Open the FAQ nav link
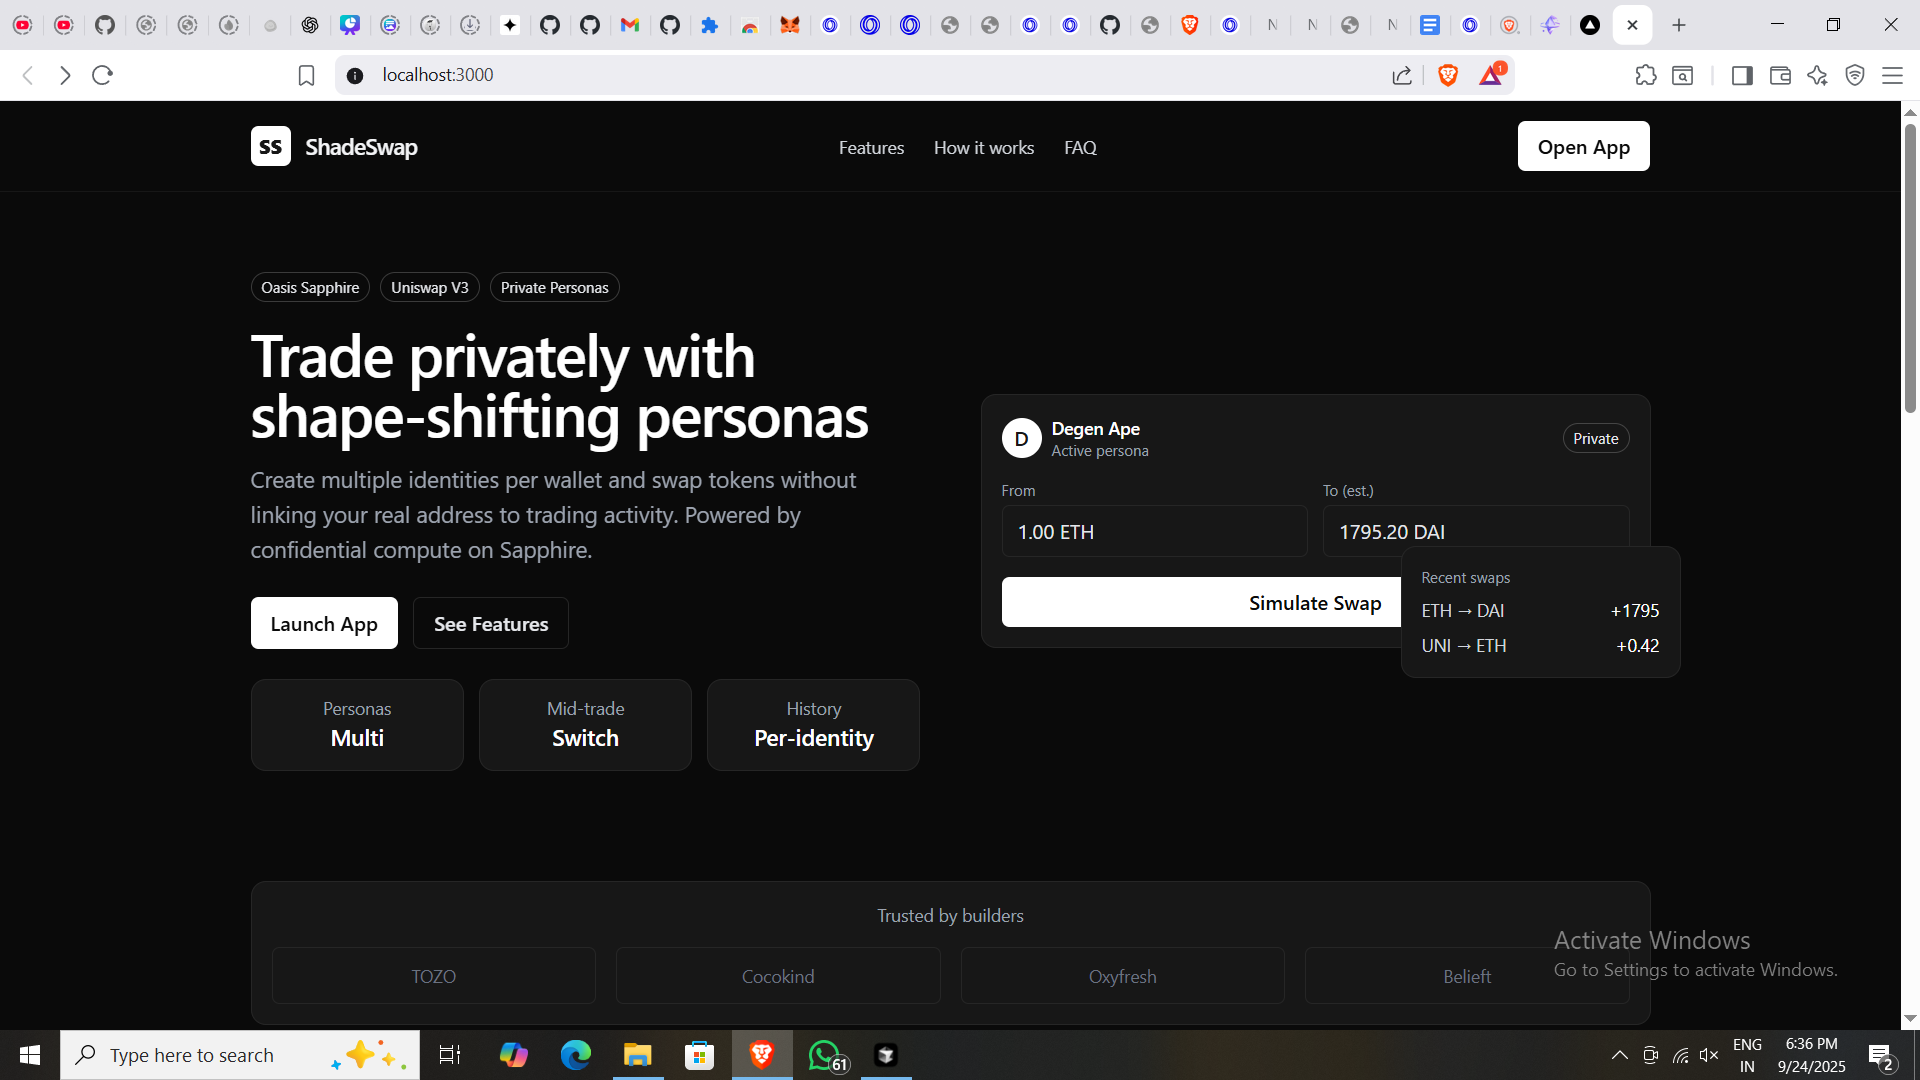The height and width of the screenshot is (1080, 1920). (1080, 148)
